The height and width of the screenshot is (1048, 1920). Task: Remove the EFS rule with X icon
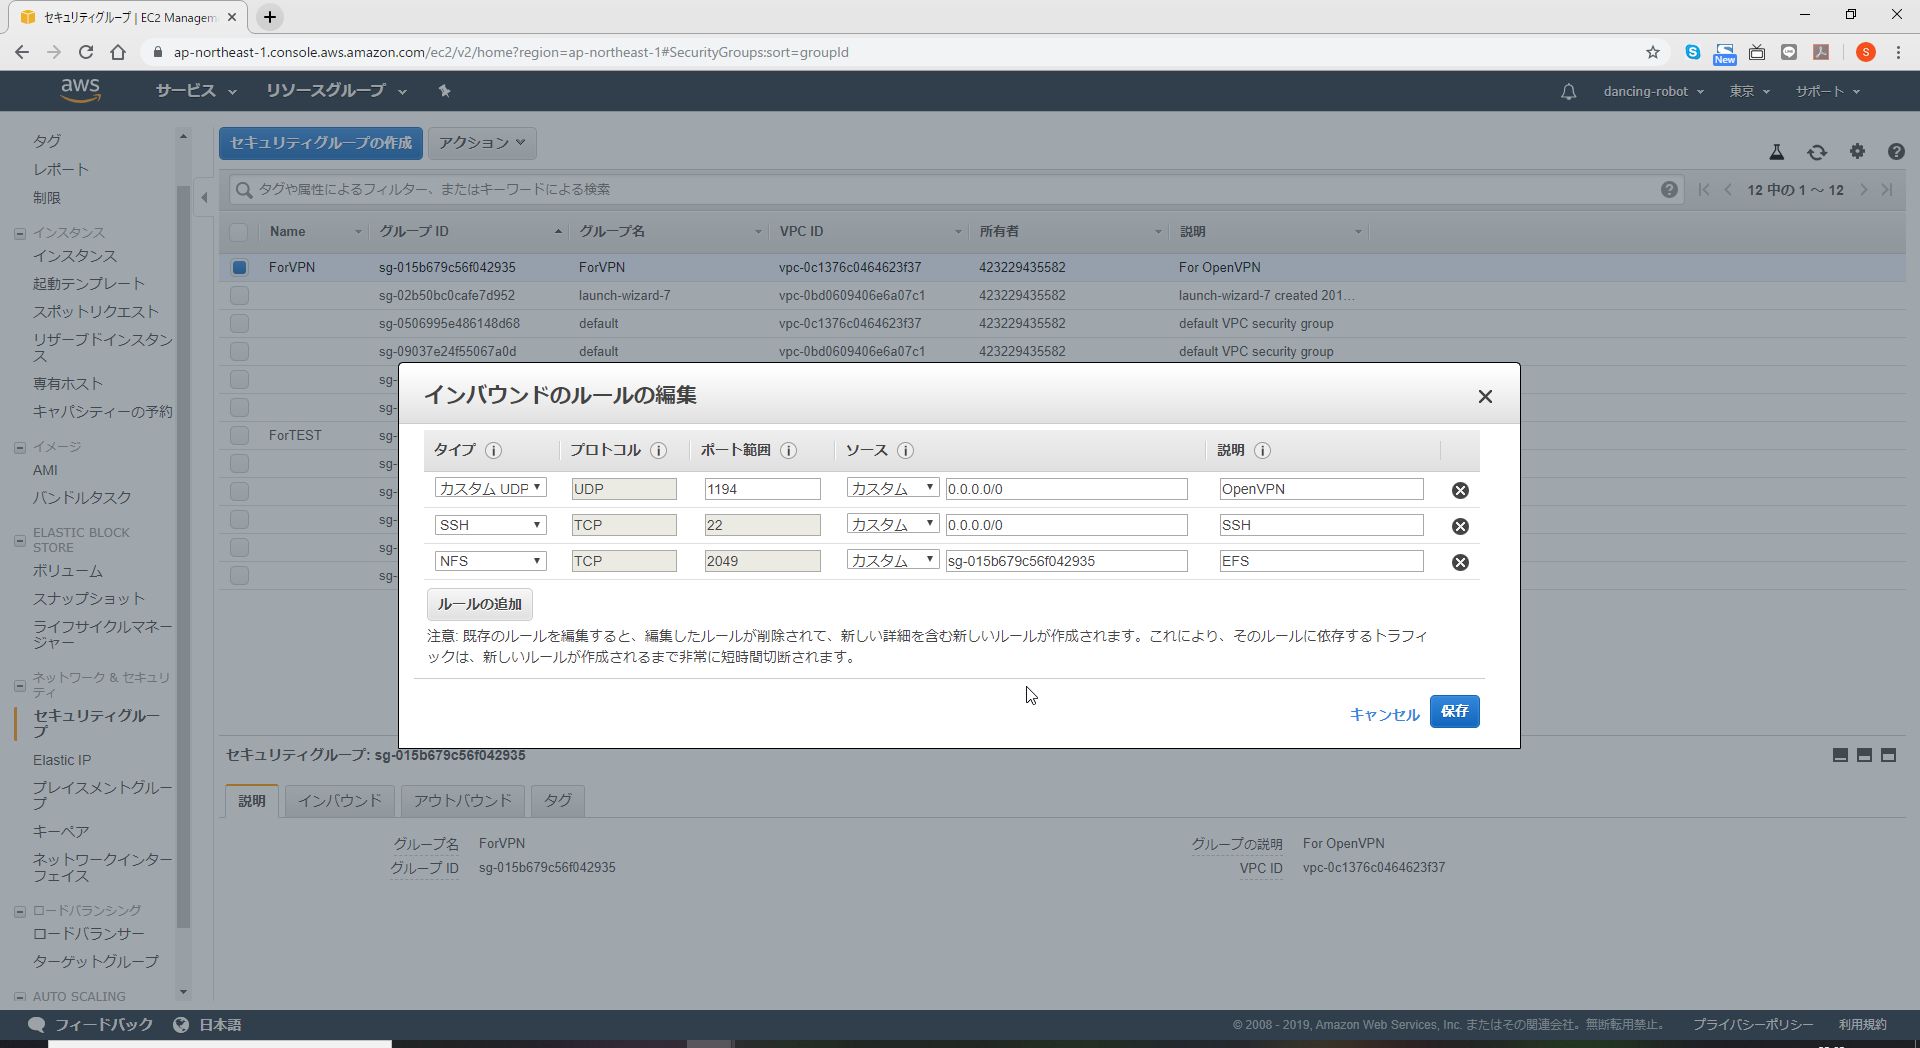(1460, 562)
